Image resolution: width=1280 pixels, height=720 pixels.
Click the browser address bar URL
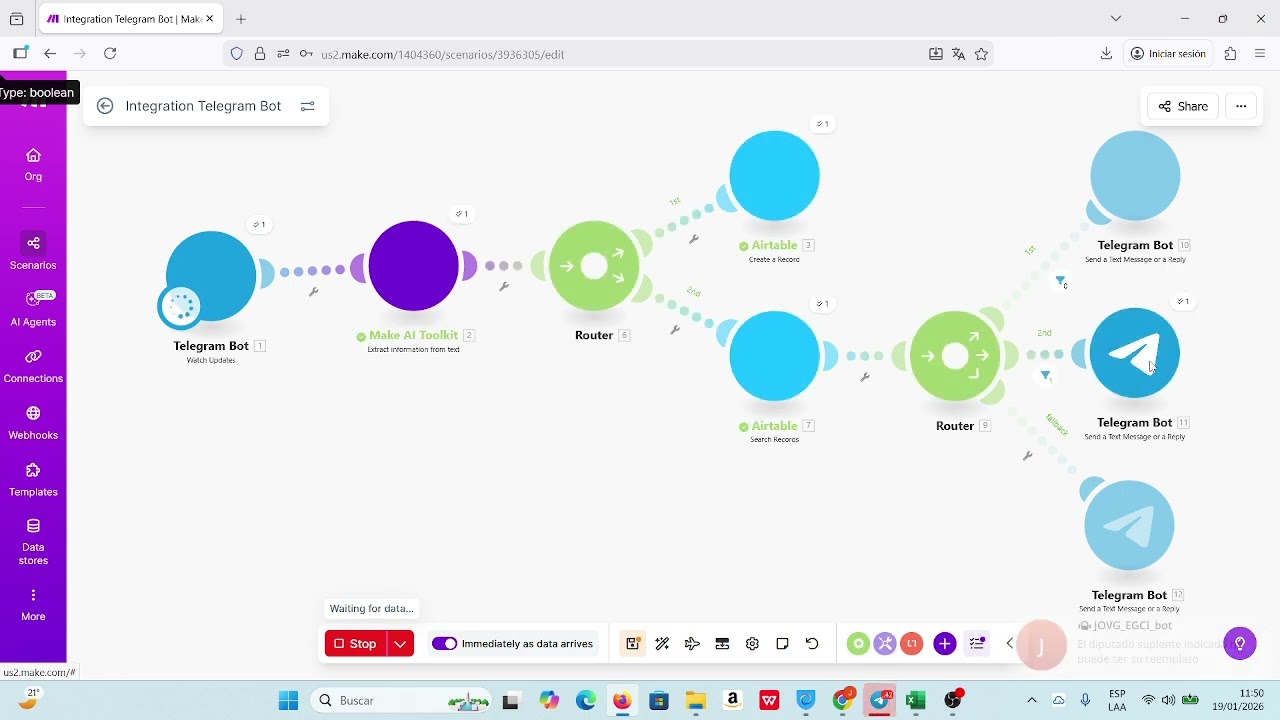point(443,54)
